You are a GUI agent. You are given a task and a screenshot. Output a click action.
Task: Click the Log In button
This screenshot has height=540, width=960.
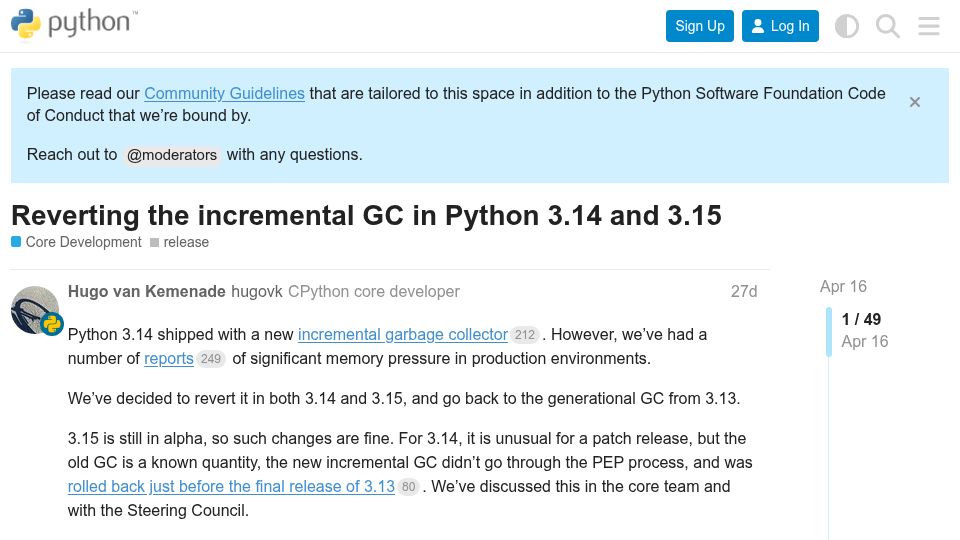[x=780, y=26]
